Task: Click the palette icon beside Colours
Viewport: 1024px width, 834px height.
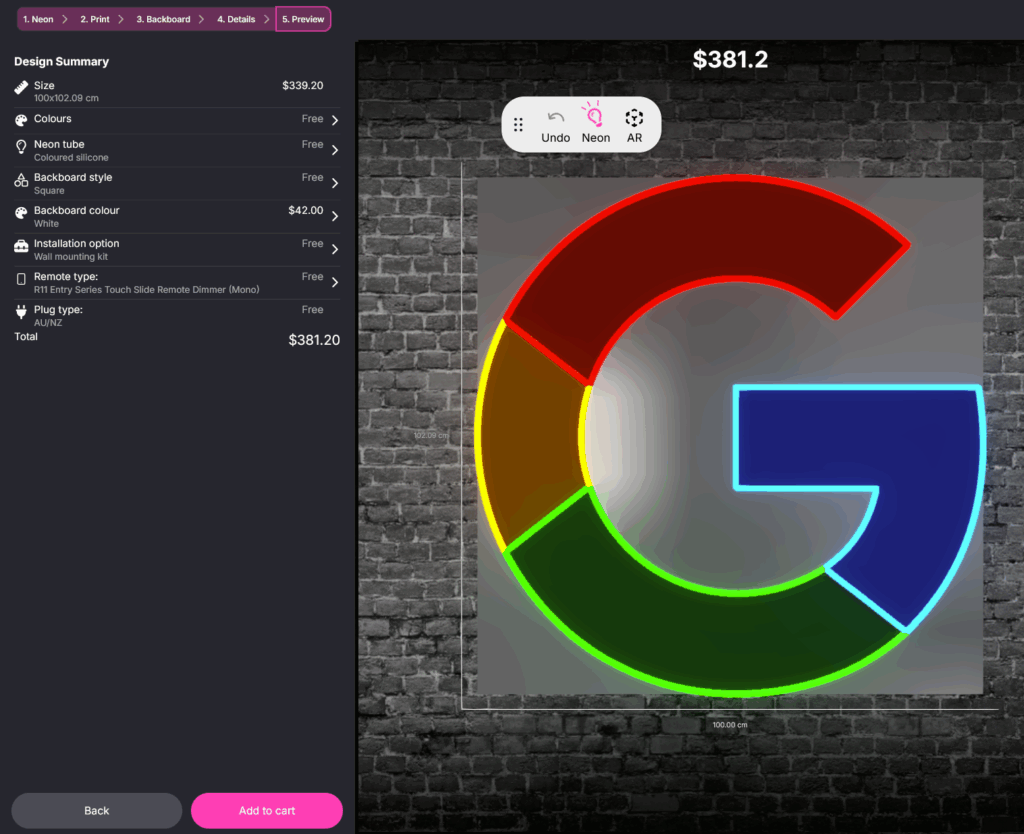Action: coord(22,120)
